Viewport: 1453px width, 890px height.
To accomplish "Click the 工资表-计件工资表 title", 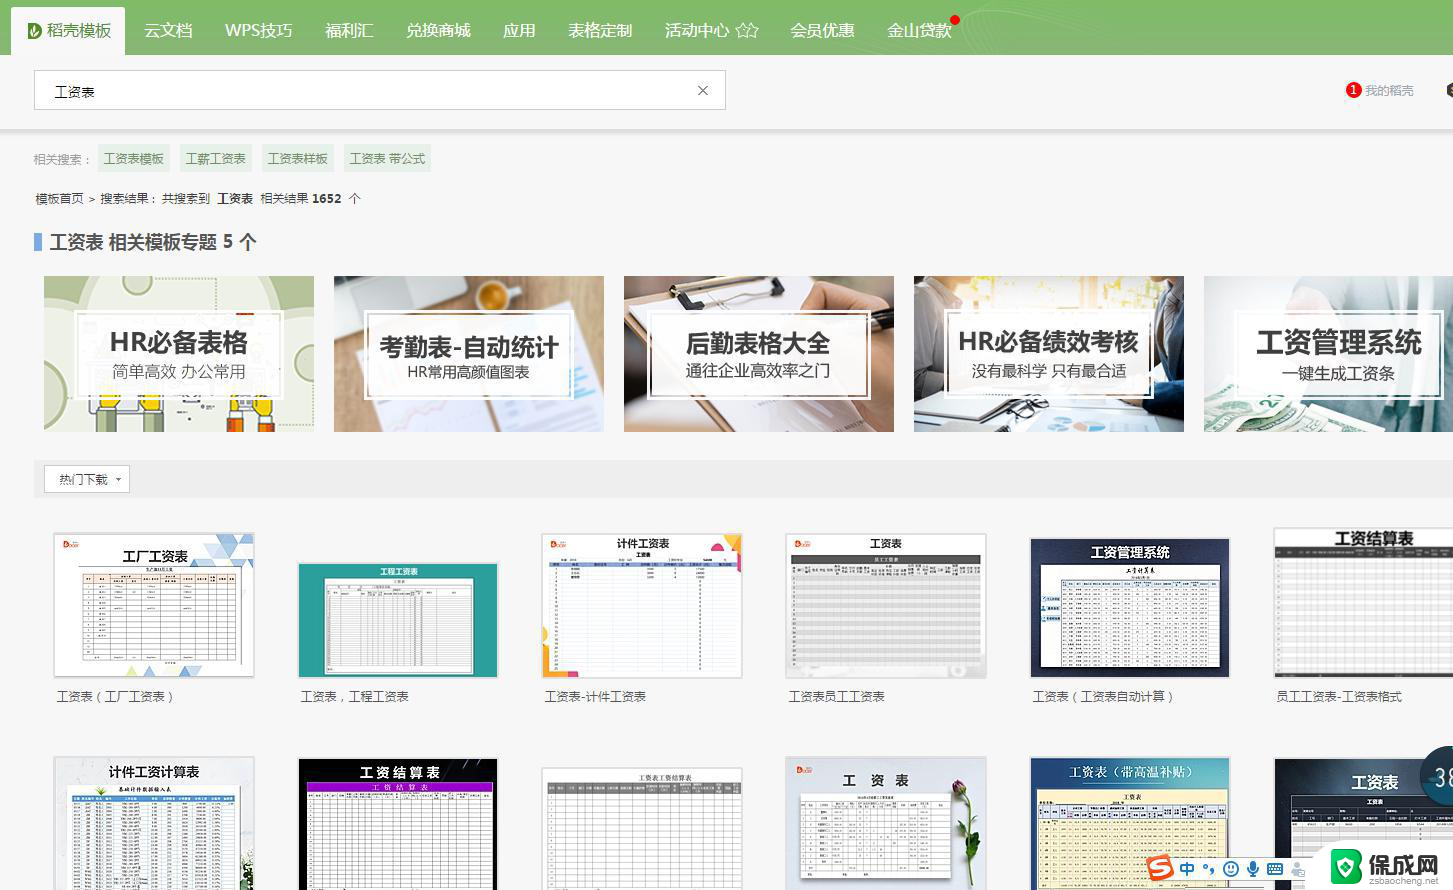I will (x=595, y=696).
